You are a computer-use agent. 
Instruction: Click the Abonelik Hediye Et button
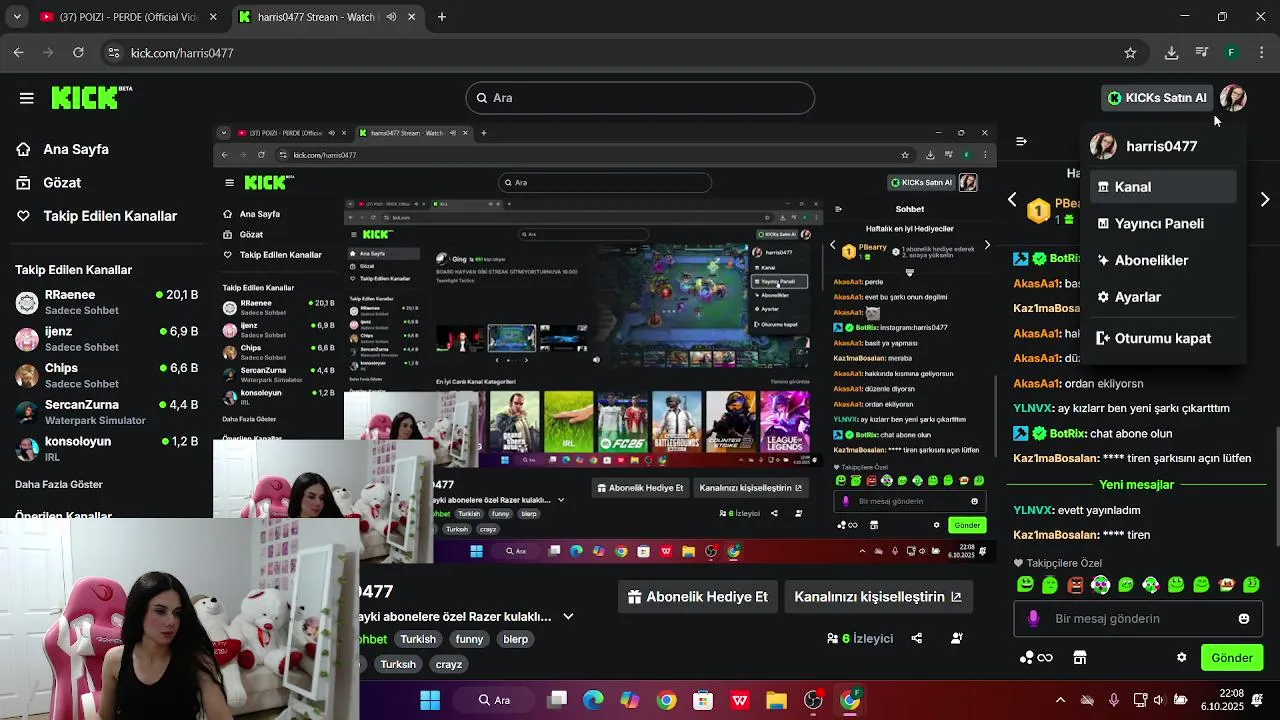(x=698, y=597)
